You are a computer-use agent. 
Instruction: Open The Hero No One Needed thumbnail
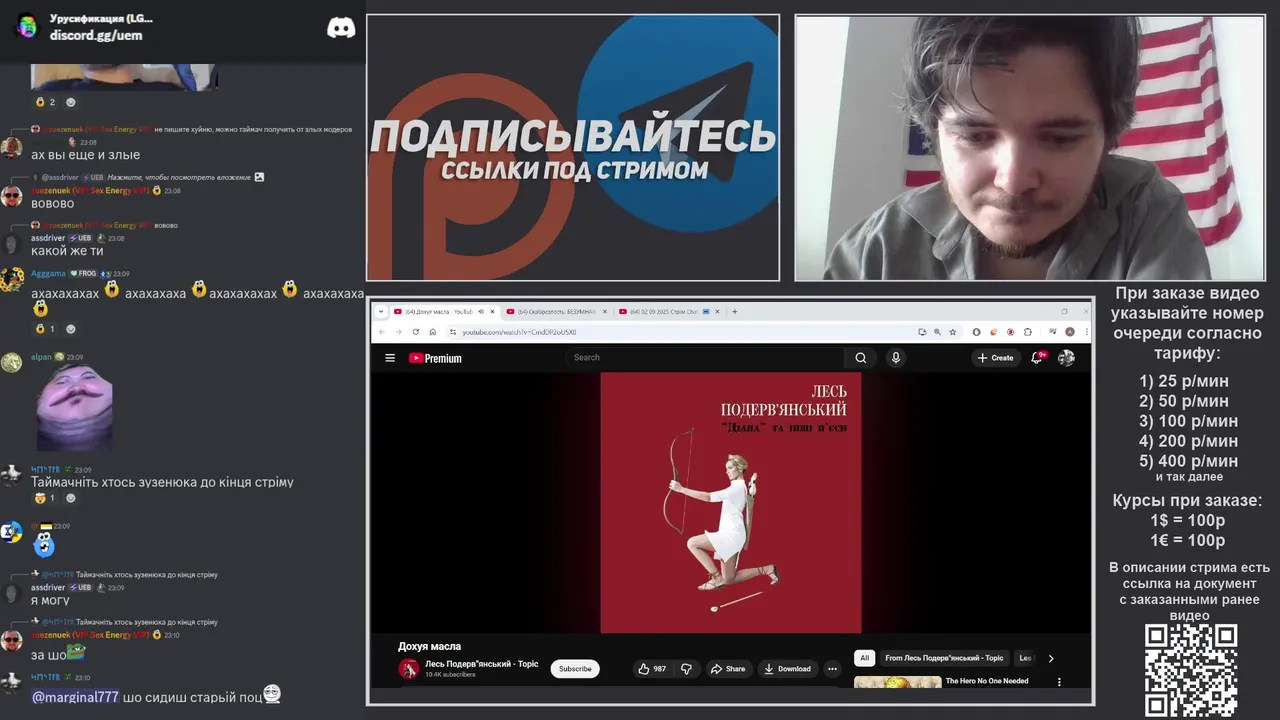(897, 683)
